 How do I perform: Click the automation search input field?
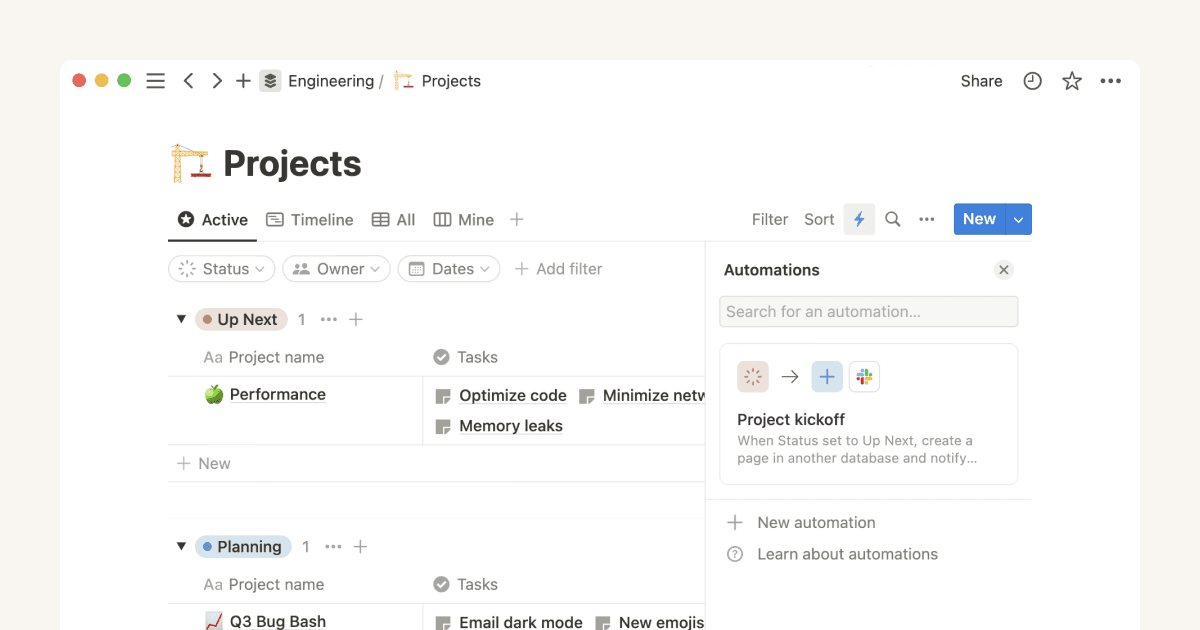pos(868,311)
